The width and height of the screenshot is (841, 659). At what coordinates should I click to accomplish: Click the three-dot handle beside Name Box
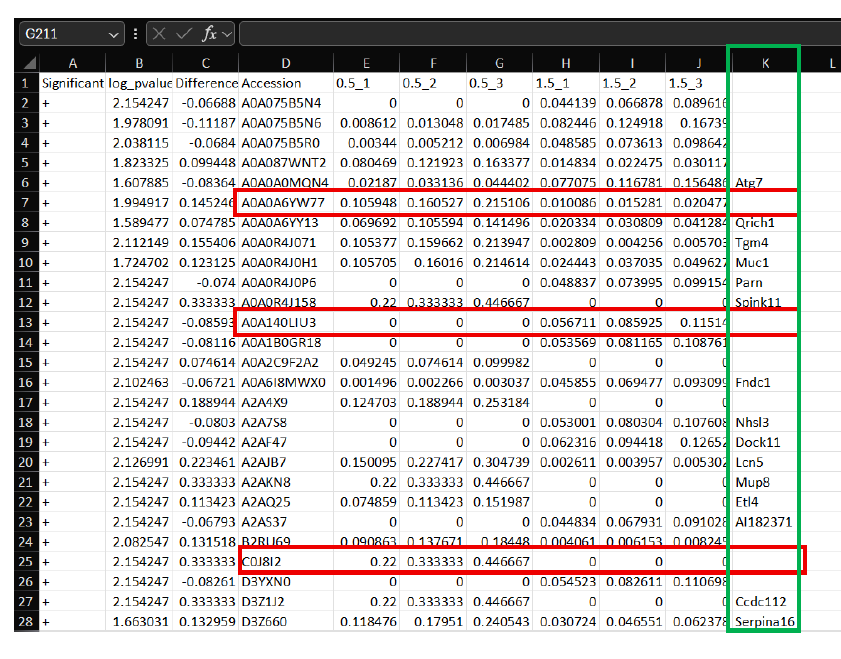tap(136, 34)
